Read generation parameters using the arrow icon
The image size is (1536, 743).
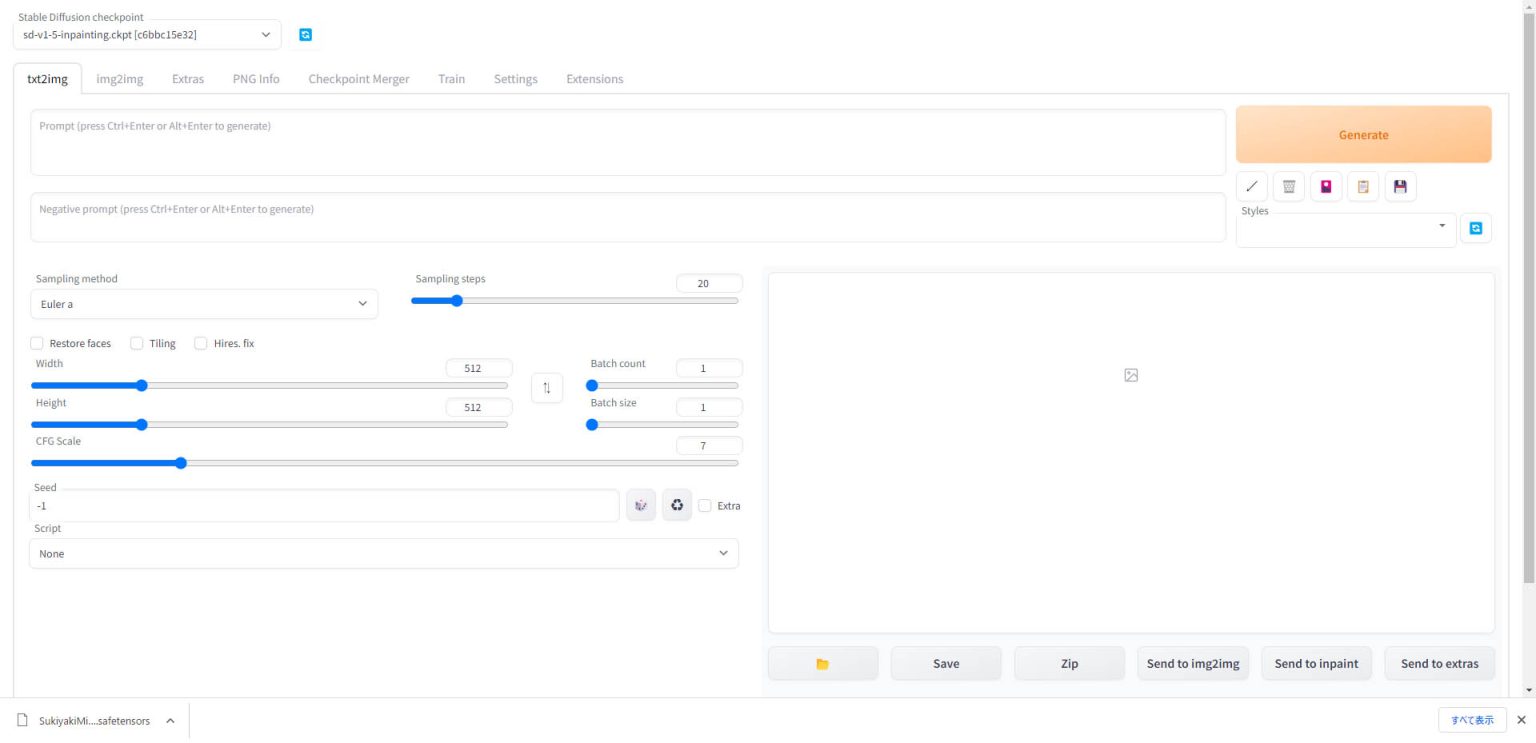coord(1251,186)
